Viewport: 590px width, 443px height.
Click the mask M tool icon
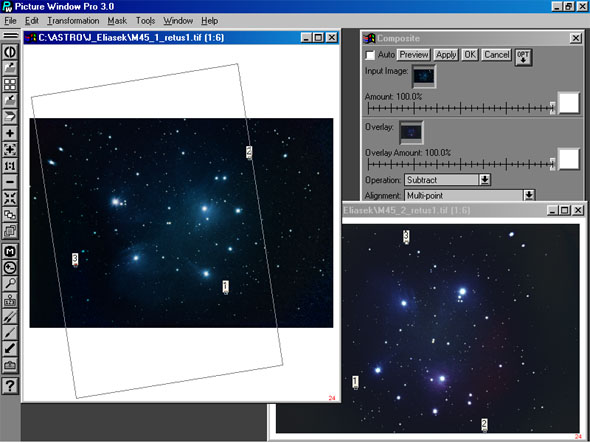point(10,251)
